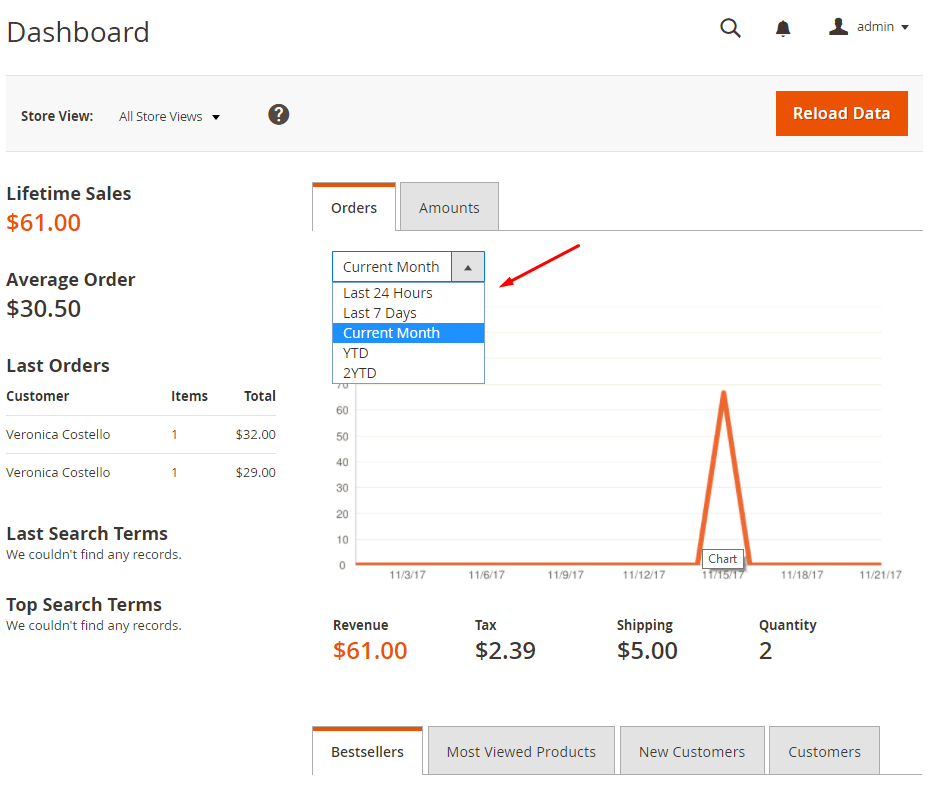Click the Last Search Terms heading
Image resolution: width=936 pixels, height=785 pixels.
(87, 533)
